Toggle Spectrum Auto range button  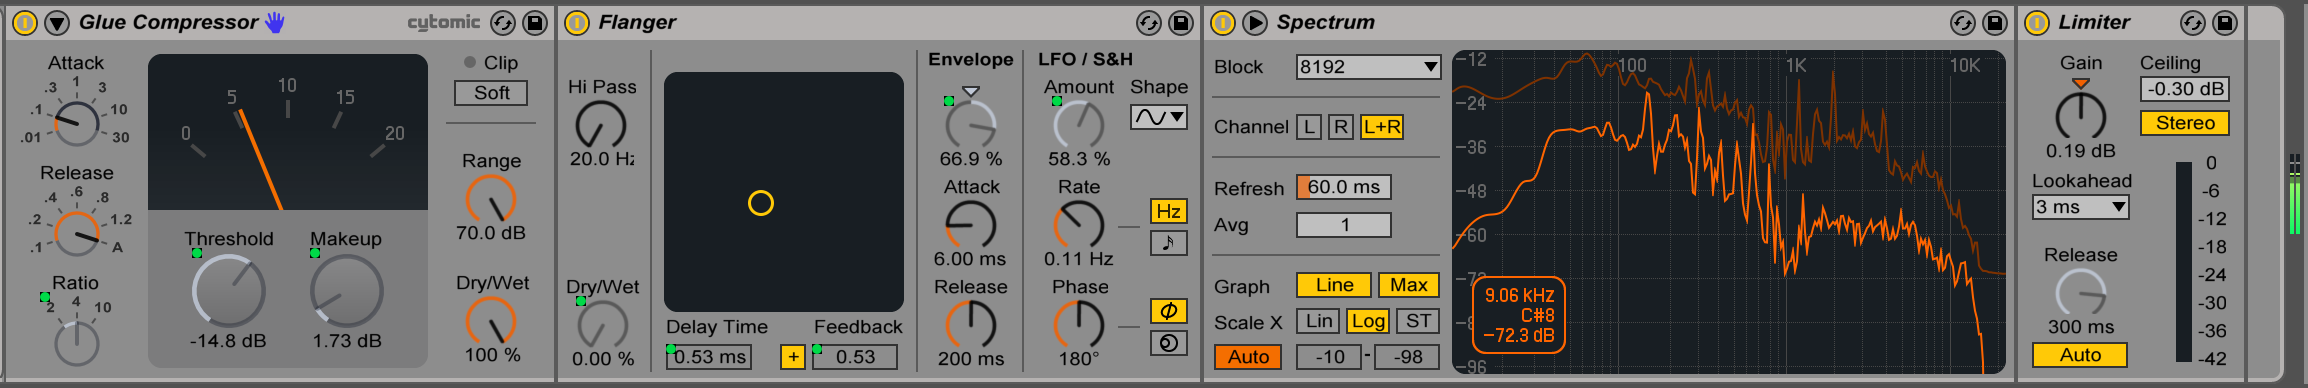point(1248,357)
